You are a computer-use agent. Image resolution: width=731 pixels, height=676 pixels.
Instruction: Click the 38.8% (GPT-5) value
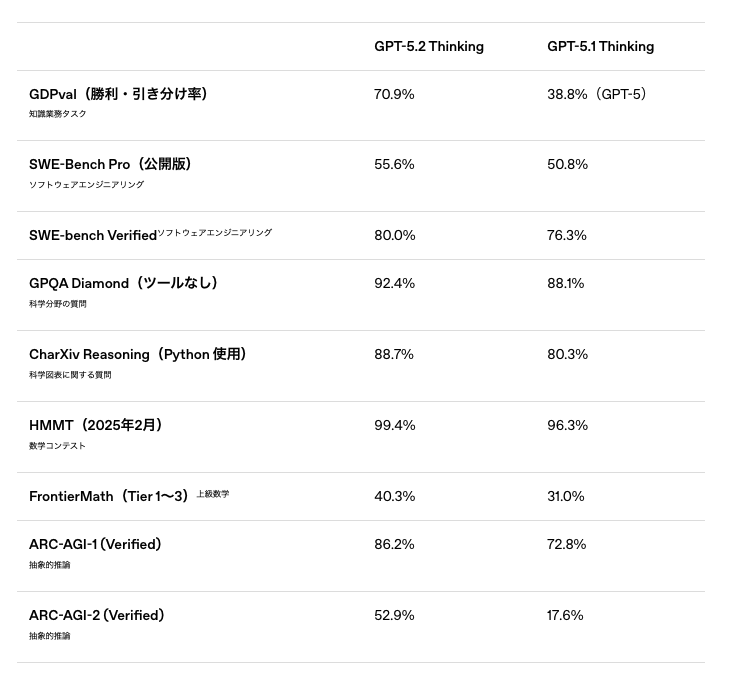pos(597,94)
